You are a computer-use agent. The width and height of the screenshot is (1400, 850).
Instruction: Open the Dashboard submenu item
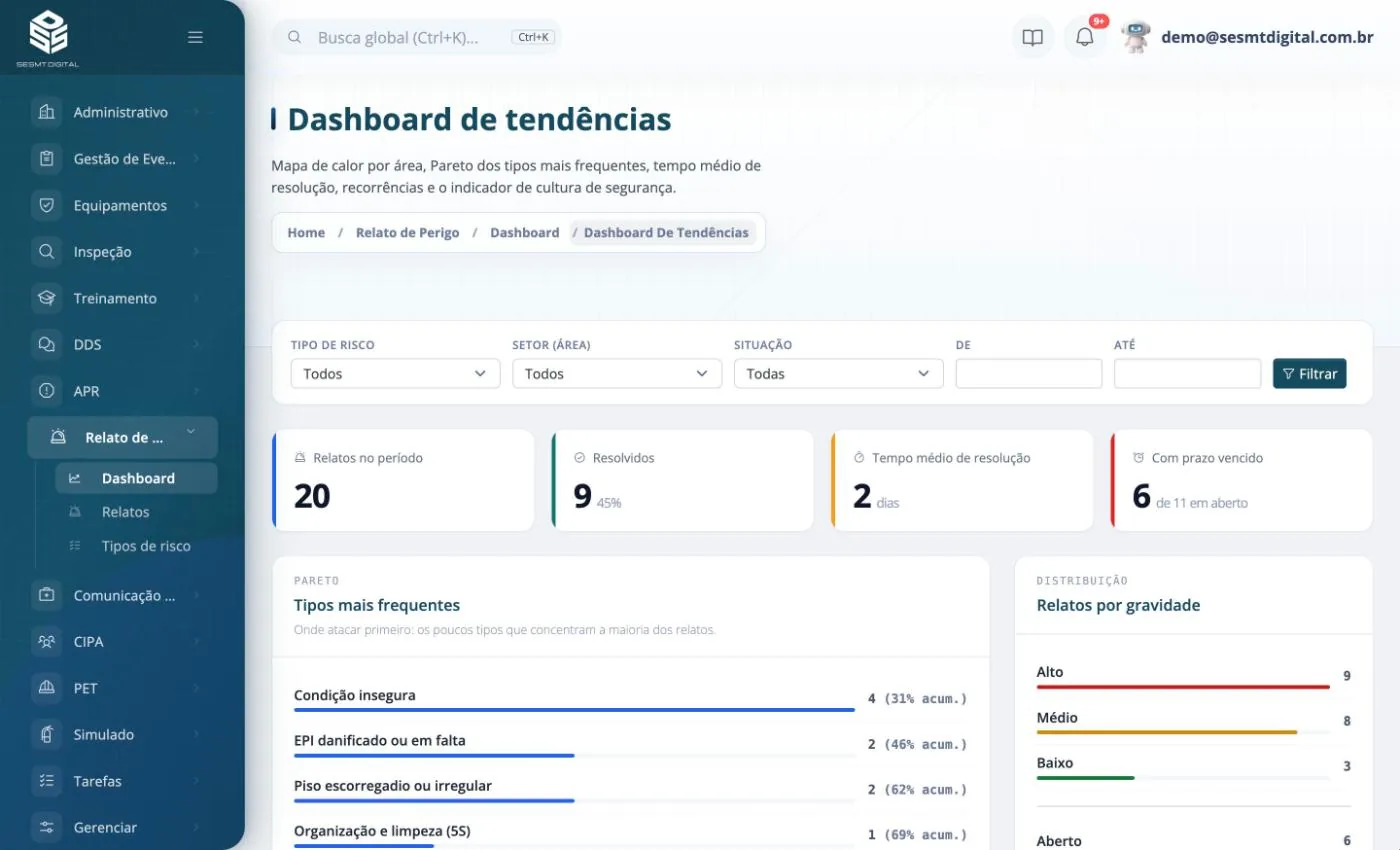pyautogui.click(x=136, y=478)
